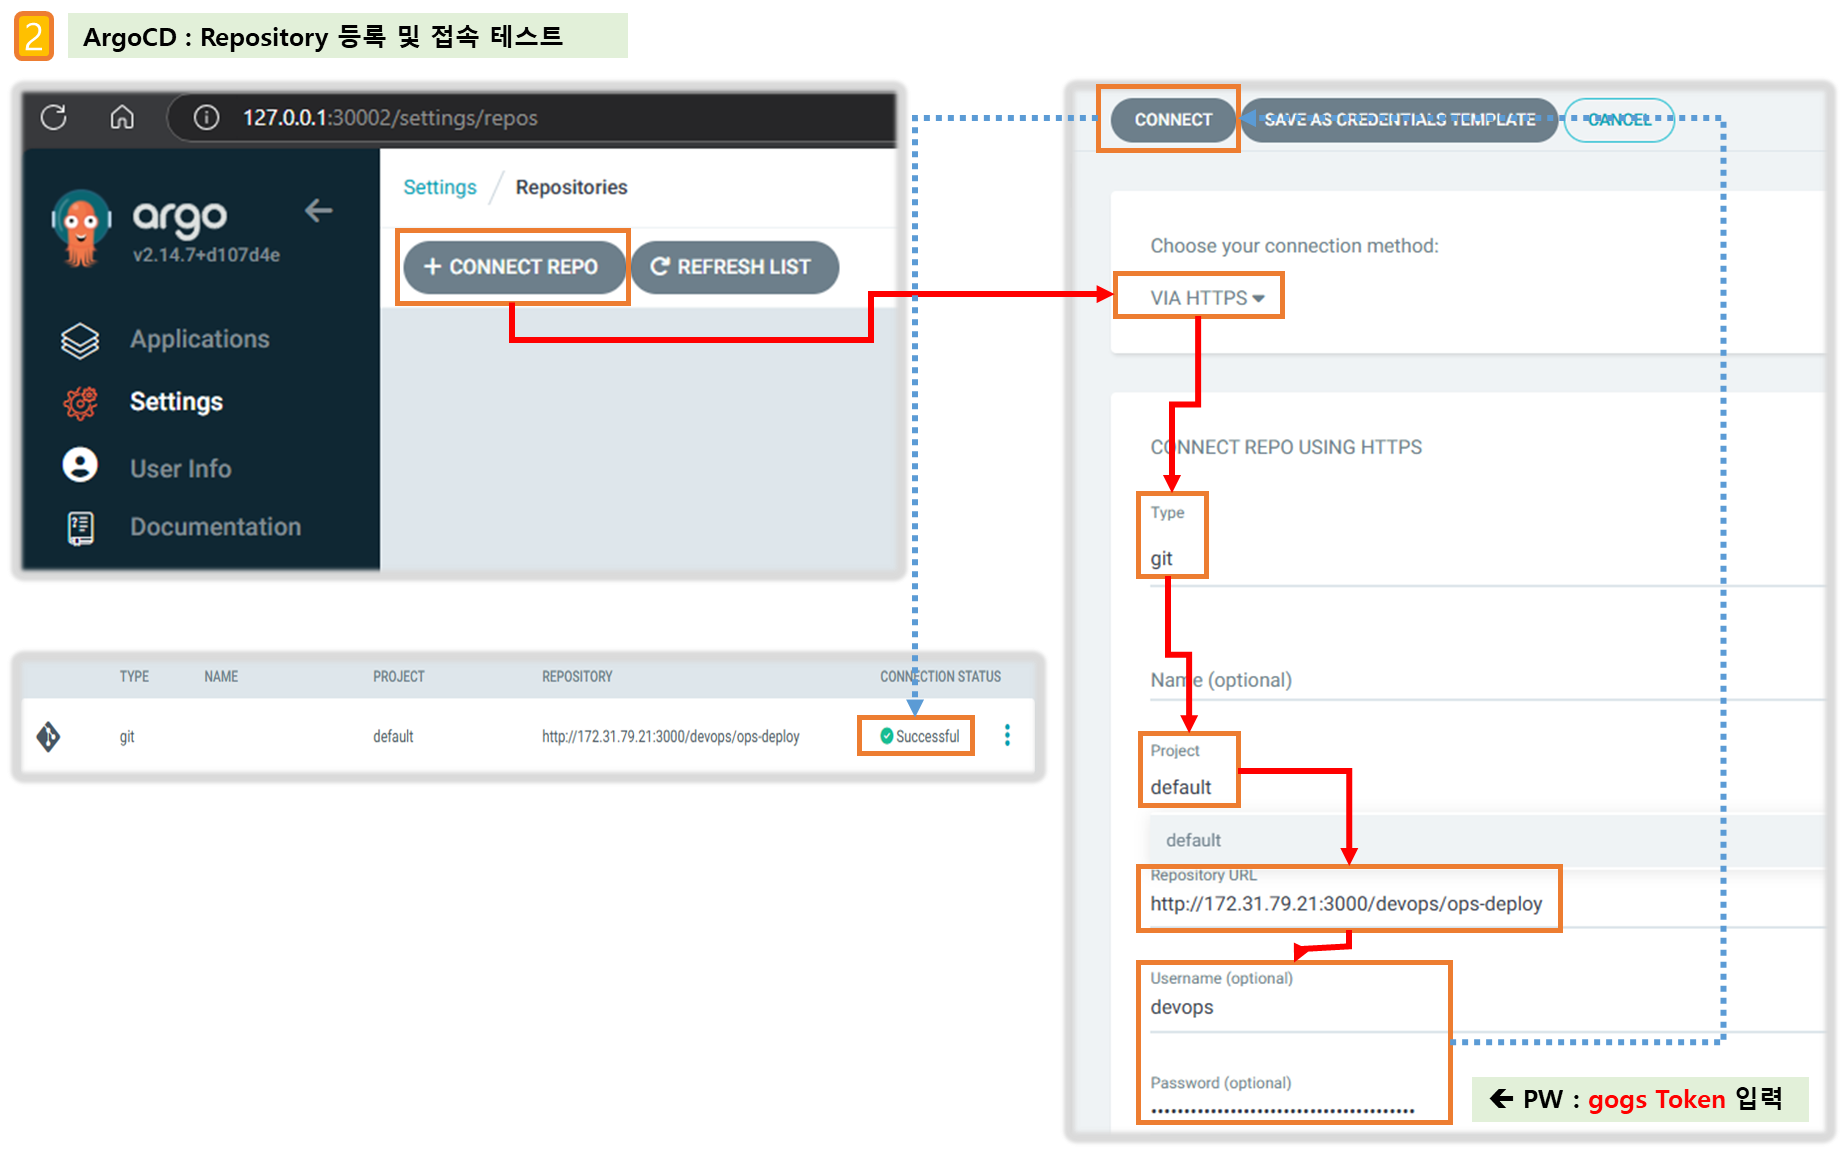Click the default project cell in the table
Image resolution: width=1842 pixels, height=1149 pixels.
(393, 737)
